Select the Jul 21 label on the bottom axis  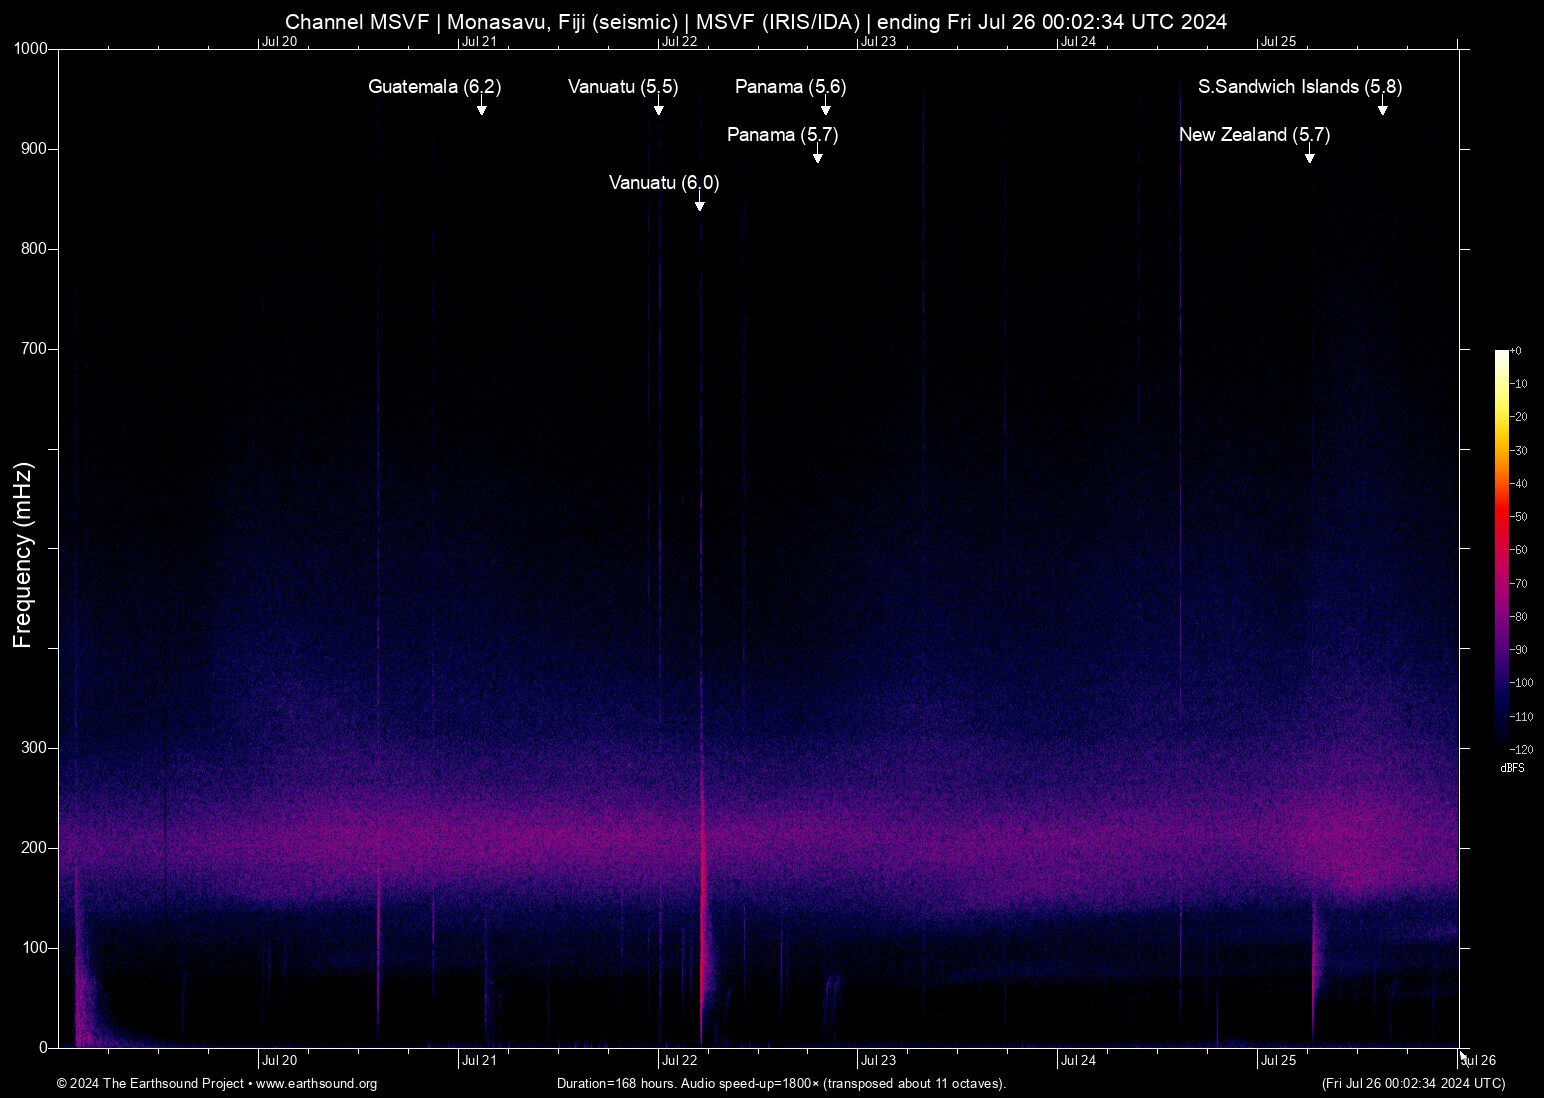coord(479,1061)
